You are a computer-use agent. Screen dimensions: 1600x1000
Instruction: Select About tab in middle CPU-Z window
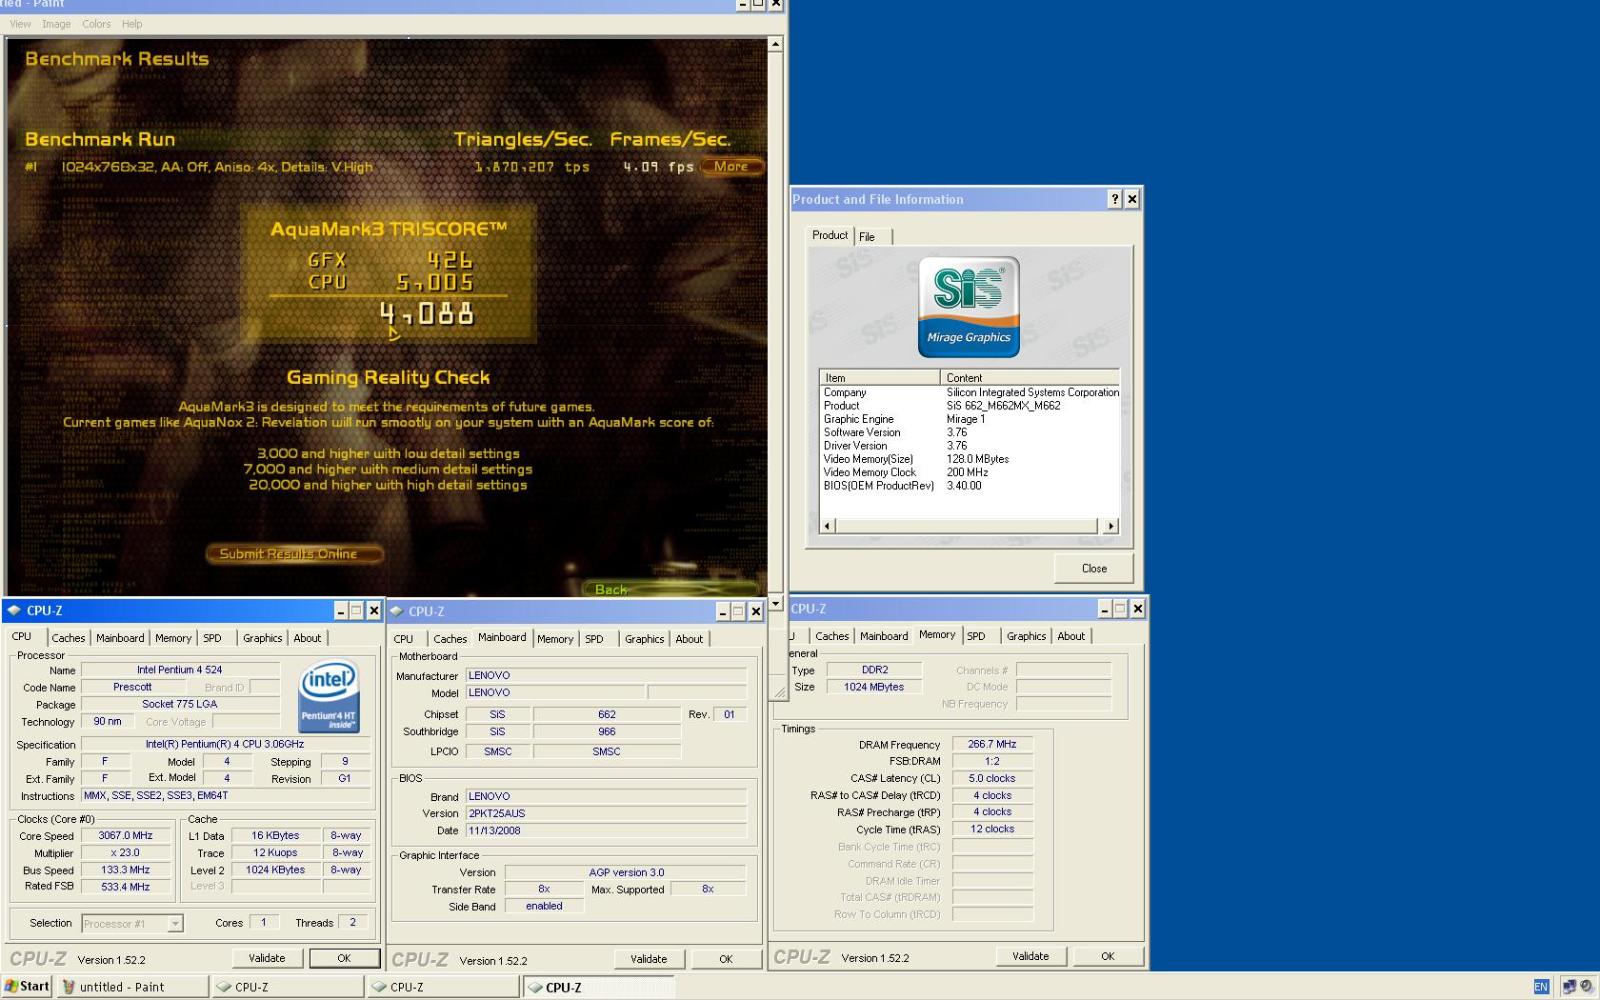pyautogui.click(x=689, y=639)
